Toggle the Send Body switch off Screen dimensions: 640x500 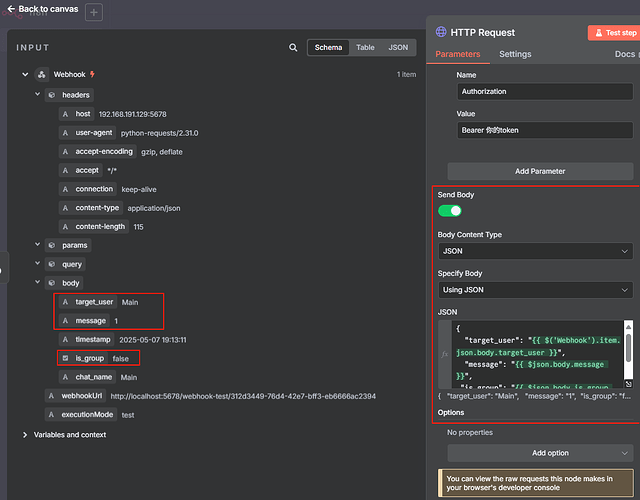449,211
